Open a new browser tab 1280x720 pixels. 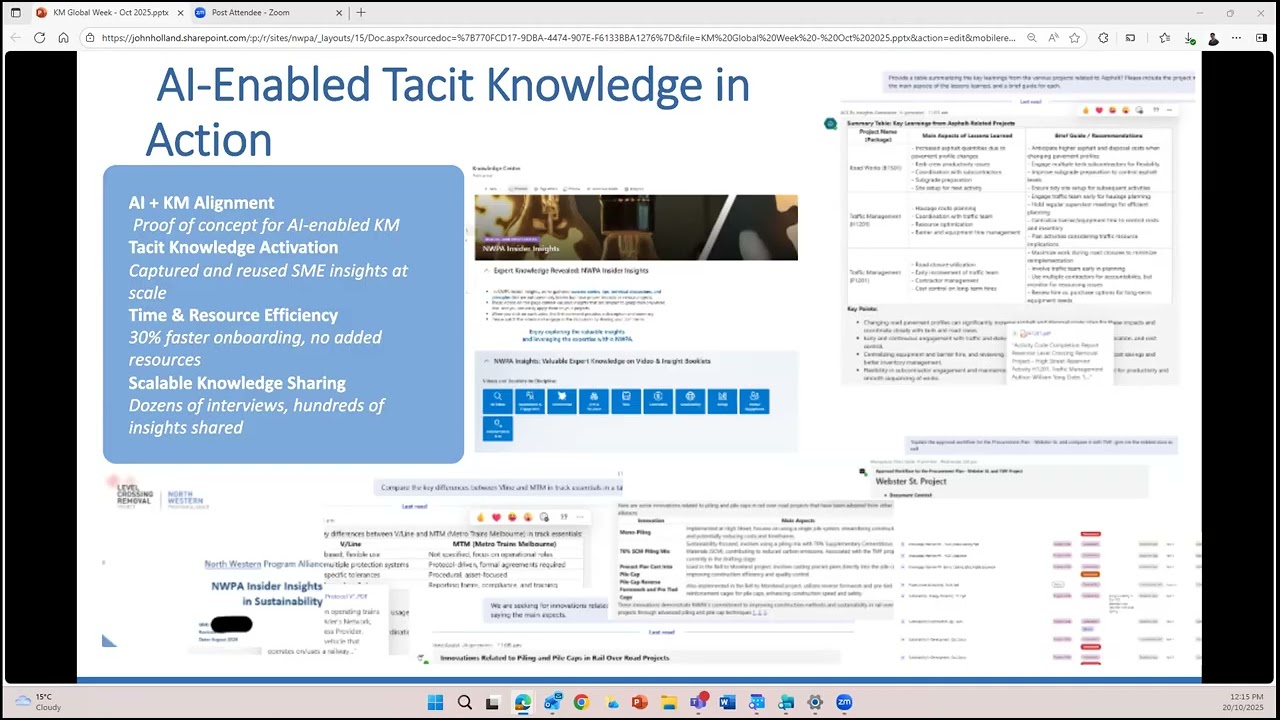click(x=361, y=13)
